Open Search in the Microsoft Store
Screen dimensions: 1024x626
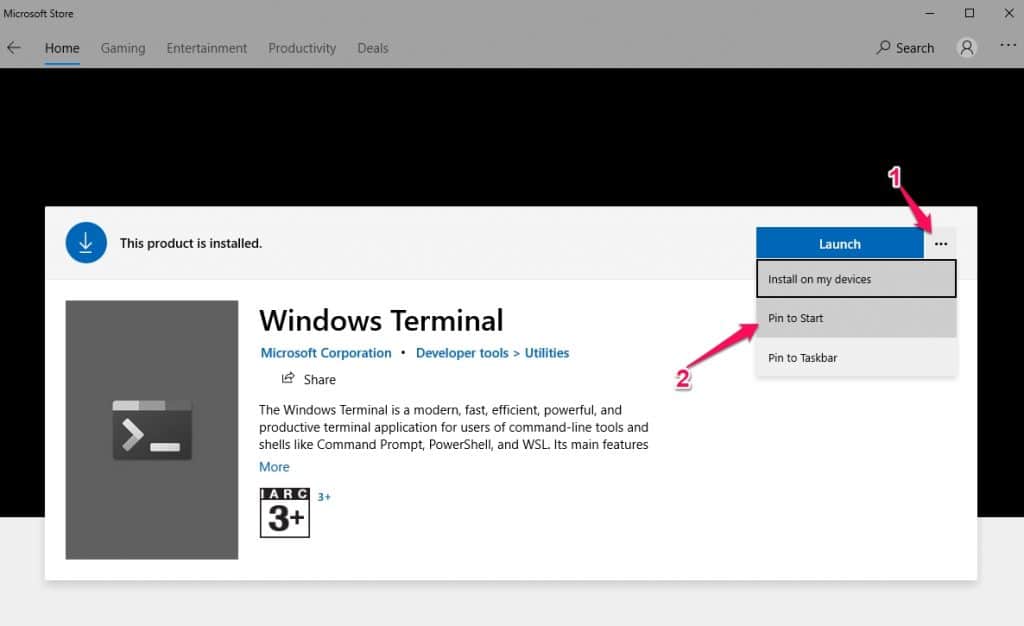click(904, 47)
